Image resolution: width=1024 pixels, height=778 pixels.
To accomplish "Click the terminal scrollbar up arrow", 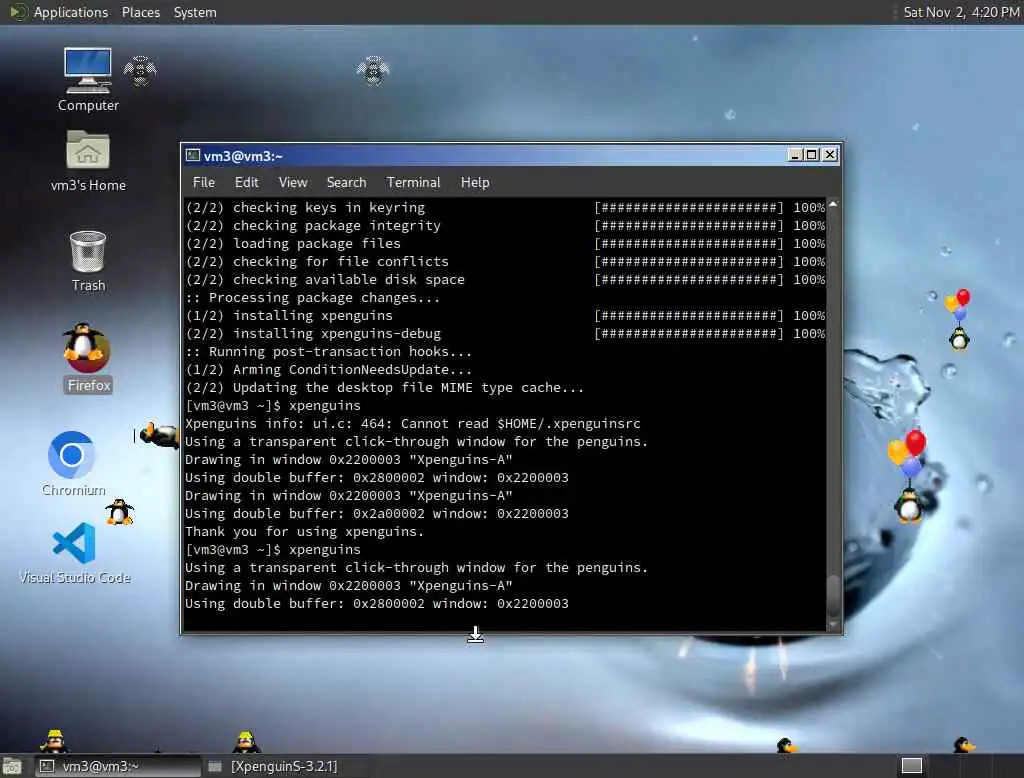I will tap(833, 205).
